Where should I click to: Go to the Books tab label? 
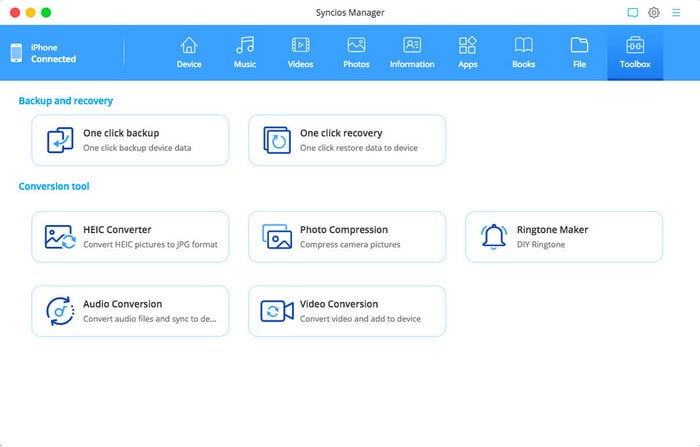pos(523,64)
